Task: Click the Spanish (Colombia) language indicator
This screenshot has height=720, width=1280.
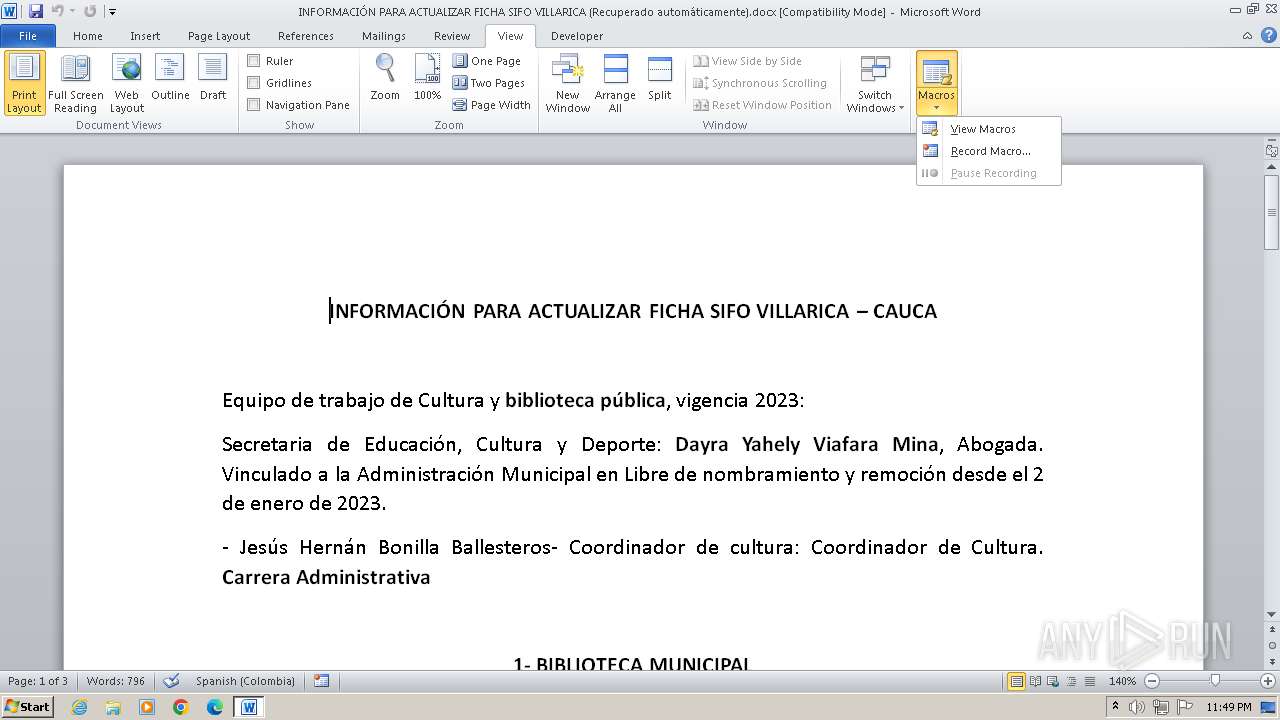Action: (x=245, y=681)
